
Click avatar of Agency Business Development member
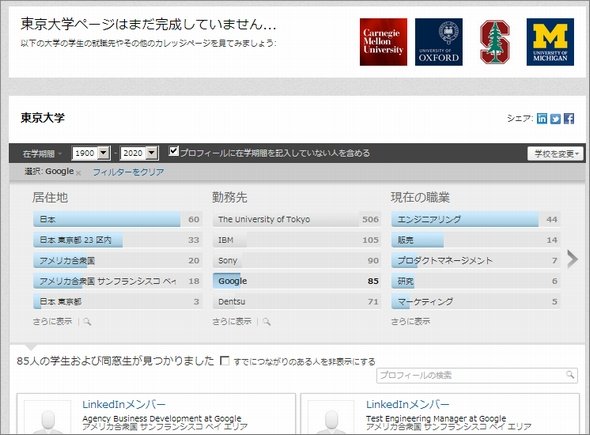point(48,418)
